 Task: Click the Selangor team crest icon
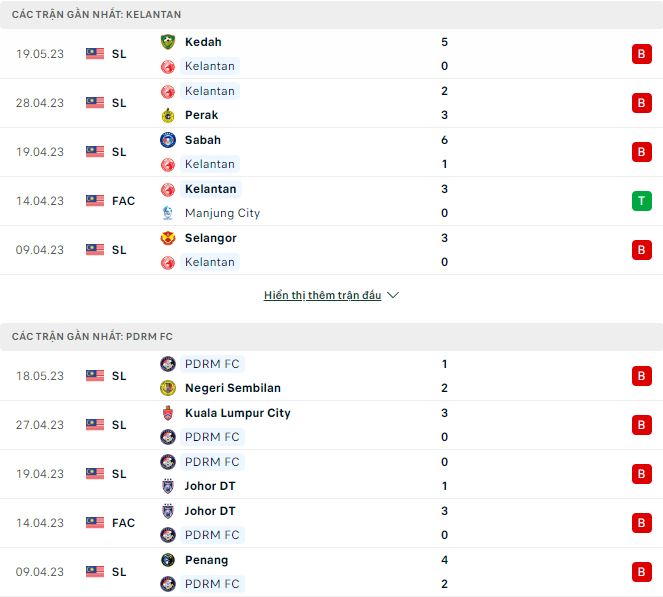pos(167,238)
